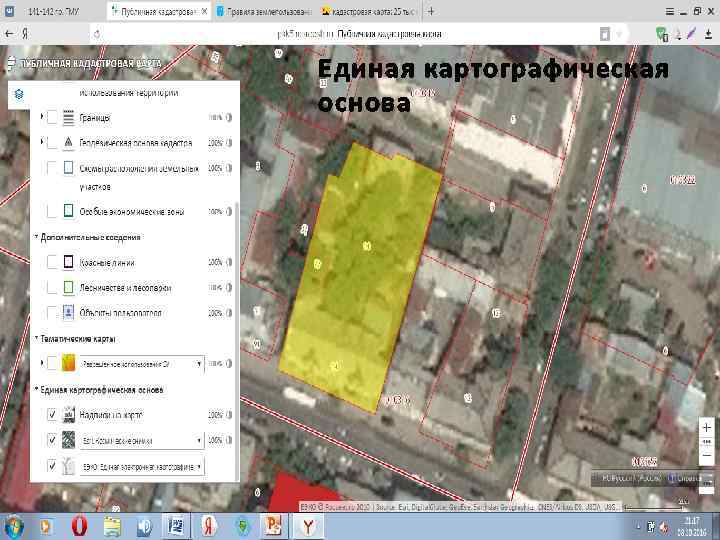The width and height of the screenshot is (720, 540).
Task: Uncheck the ЕЭКО basemap checkbox
Action: pyautogui.click(x=52, y=466)
